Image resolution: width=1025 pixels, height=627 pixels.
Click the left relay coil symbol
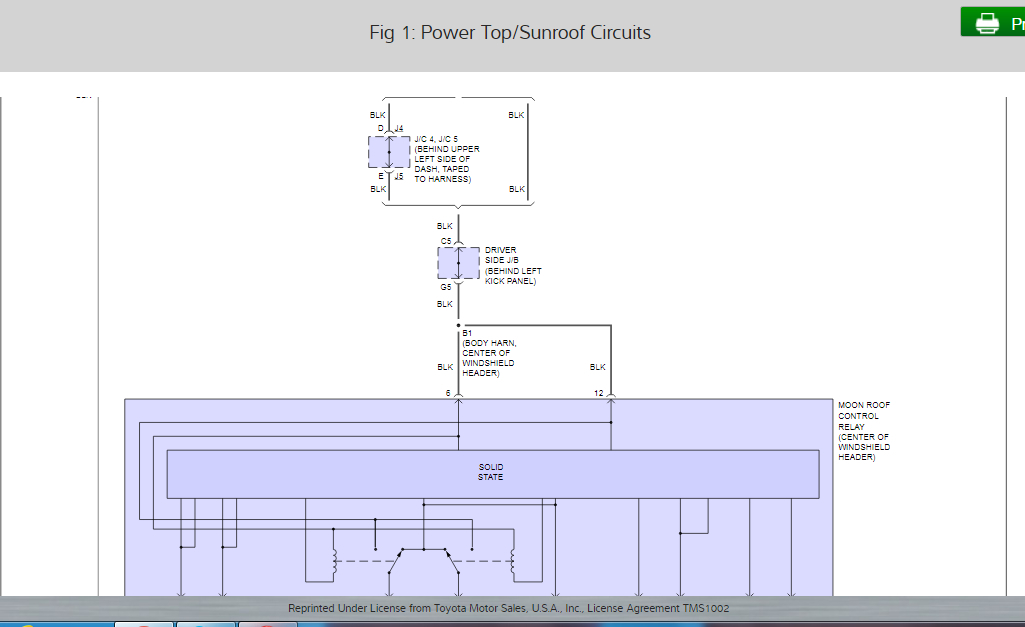coord(335,563)
